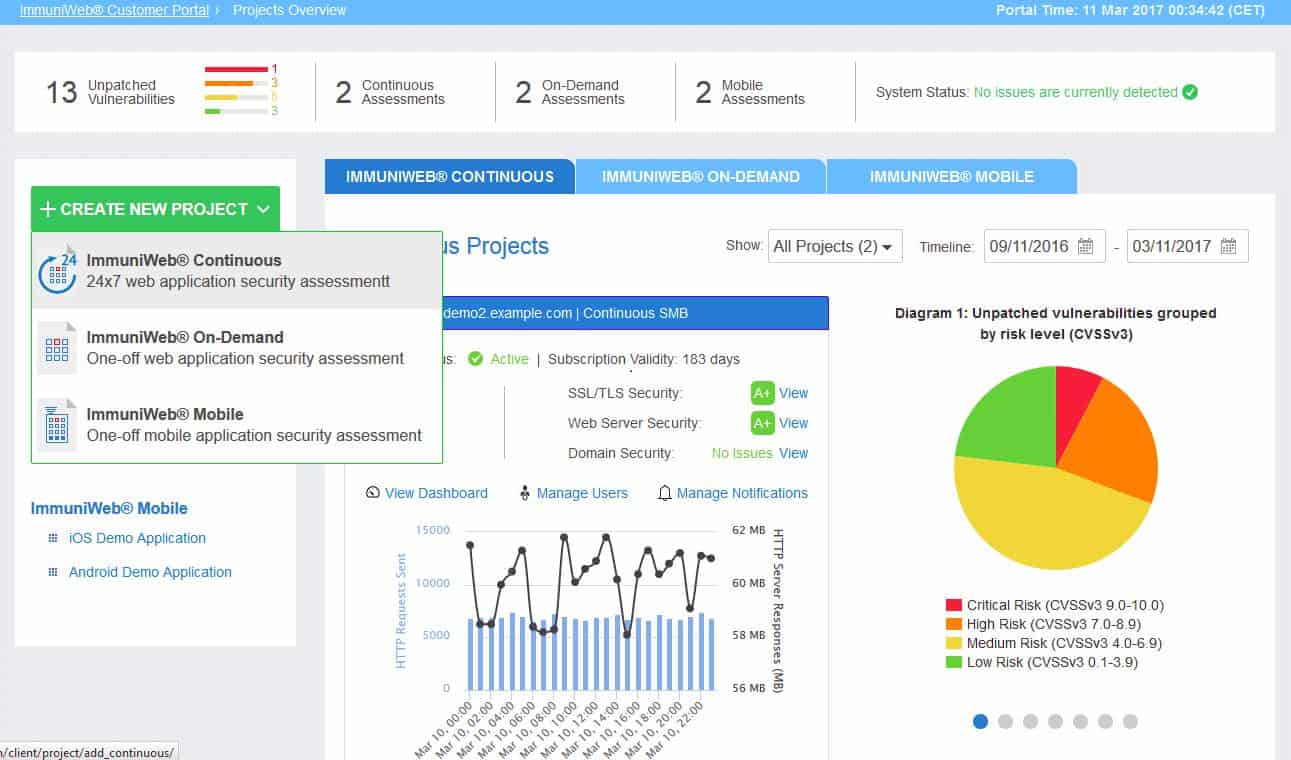Open iOS Demo Application project

[x=137, y=538]
